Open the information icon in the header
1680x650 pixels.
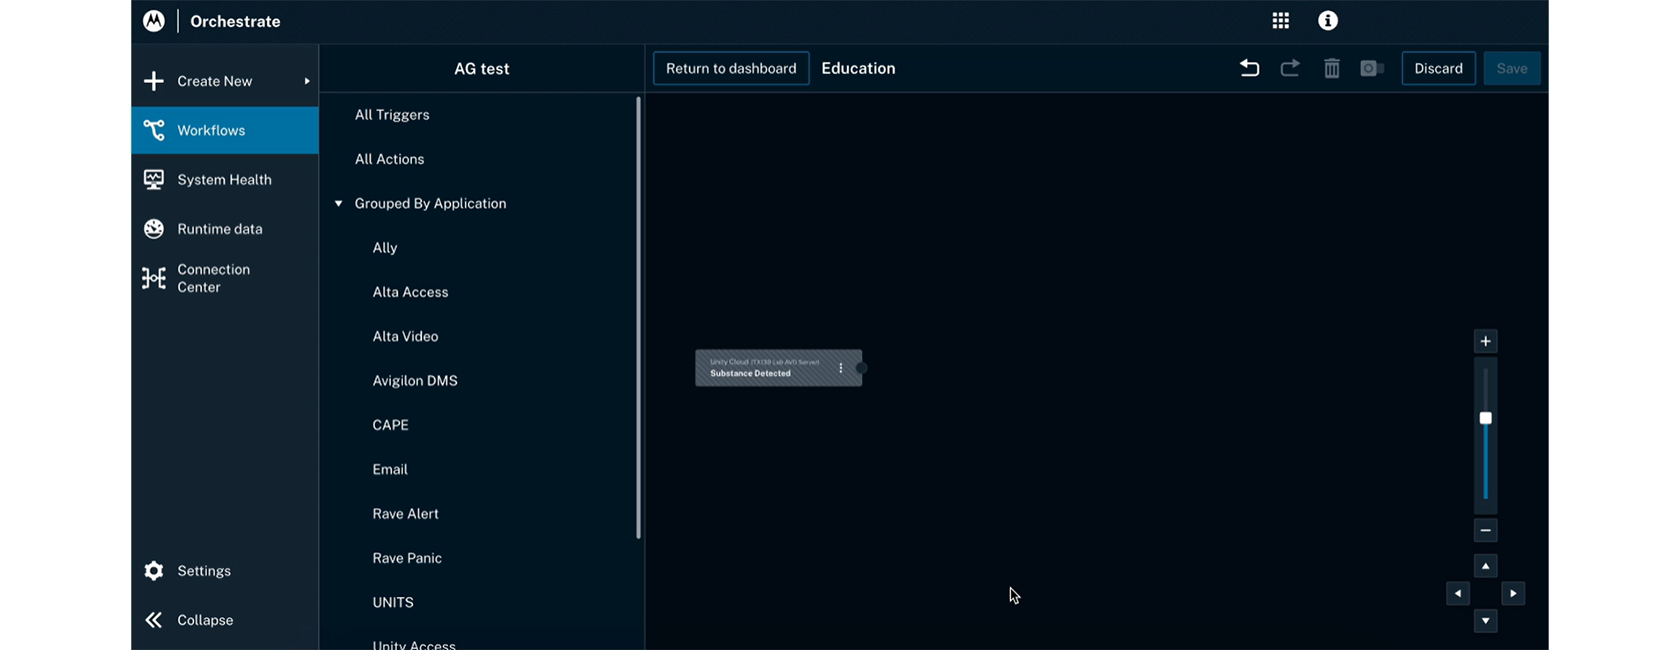1328,21
